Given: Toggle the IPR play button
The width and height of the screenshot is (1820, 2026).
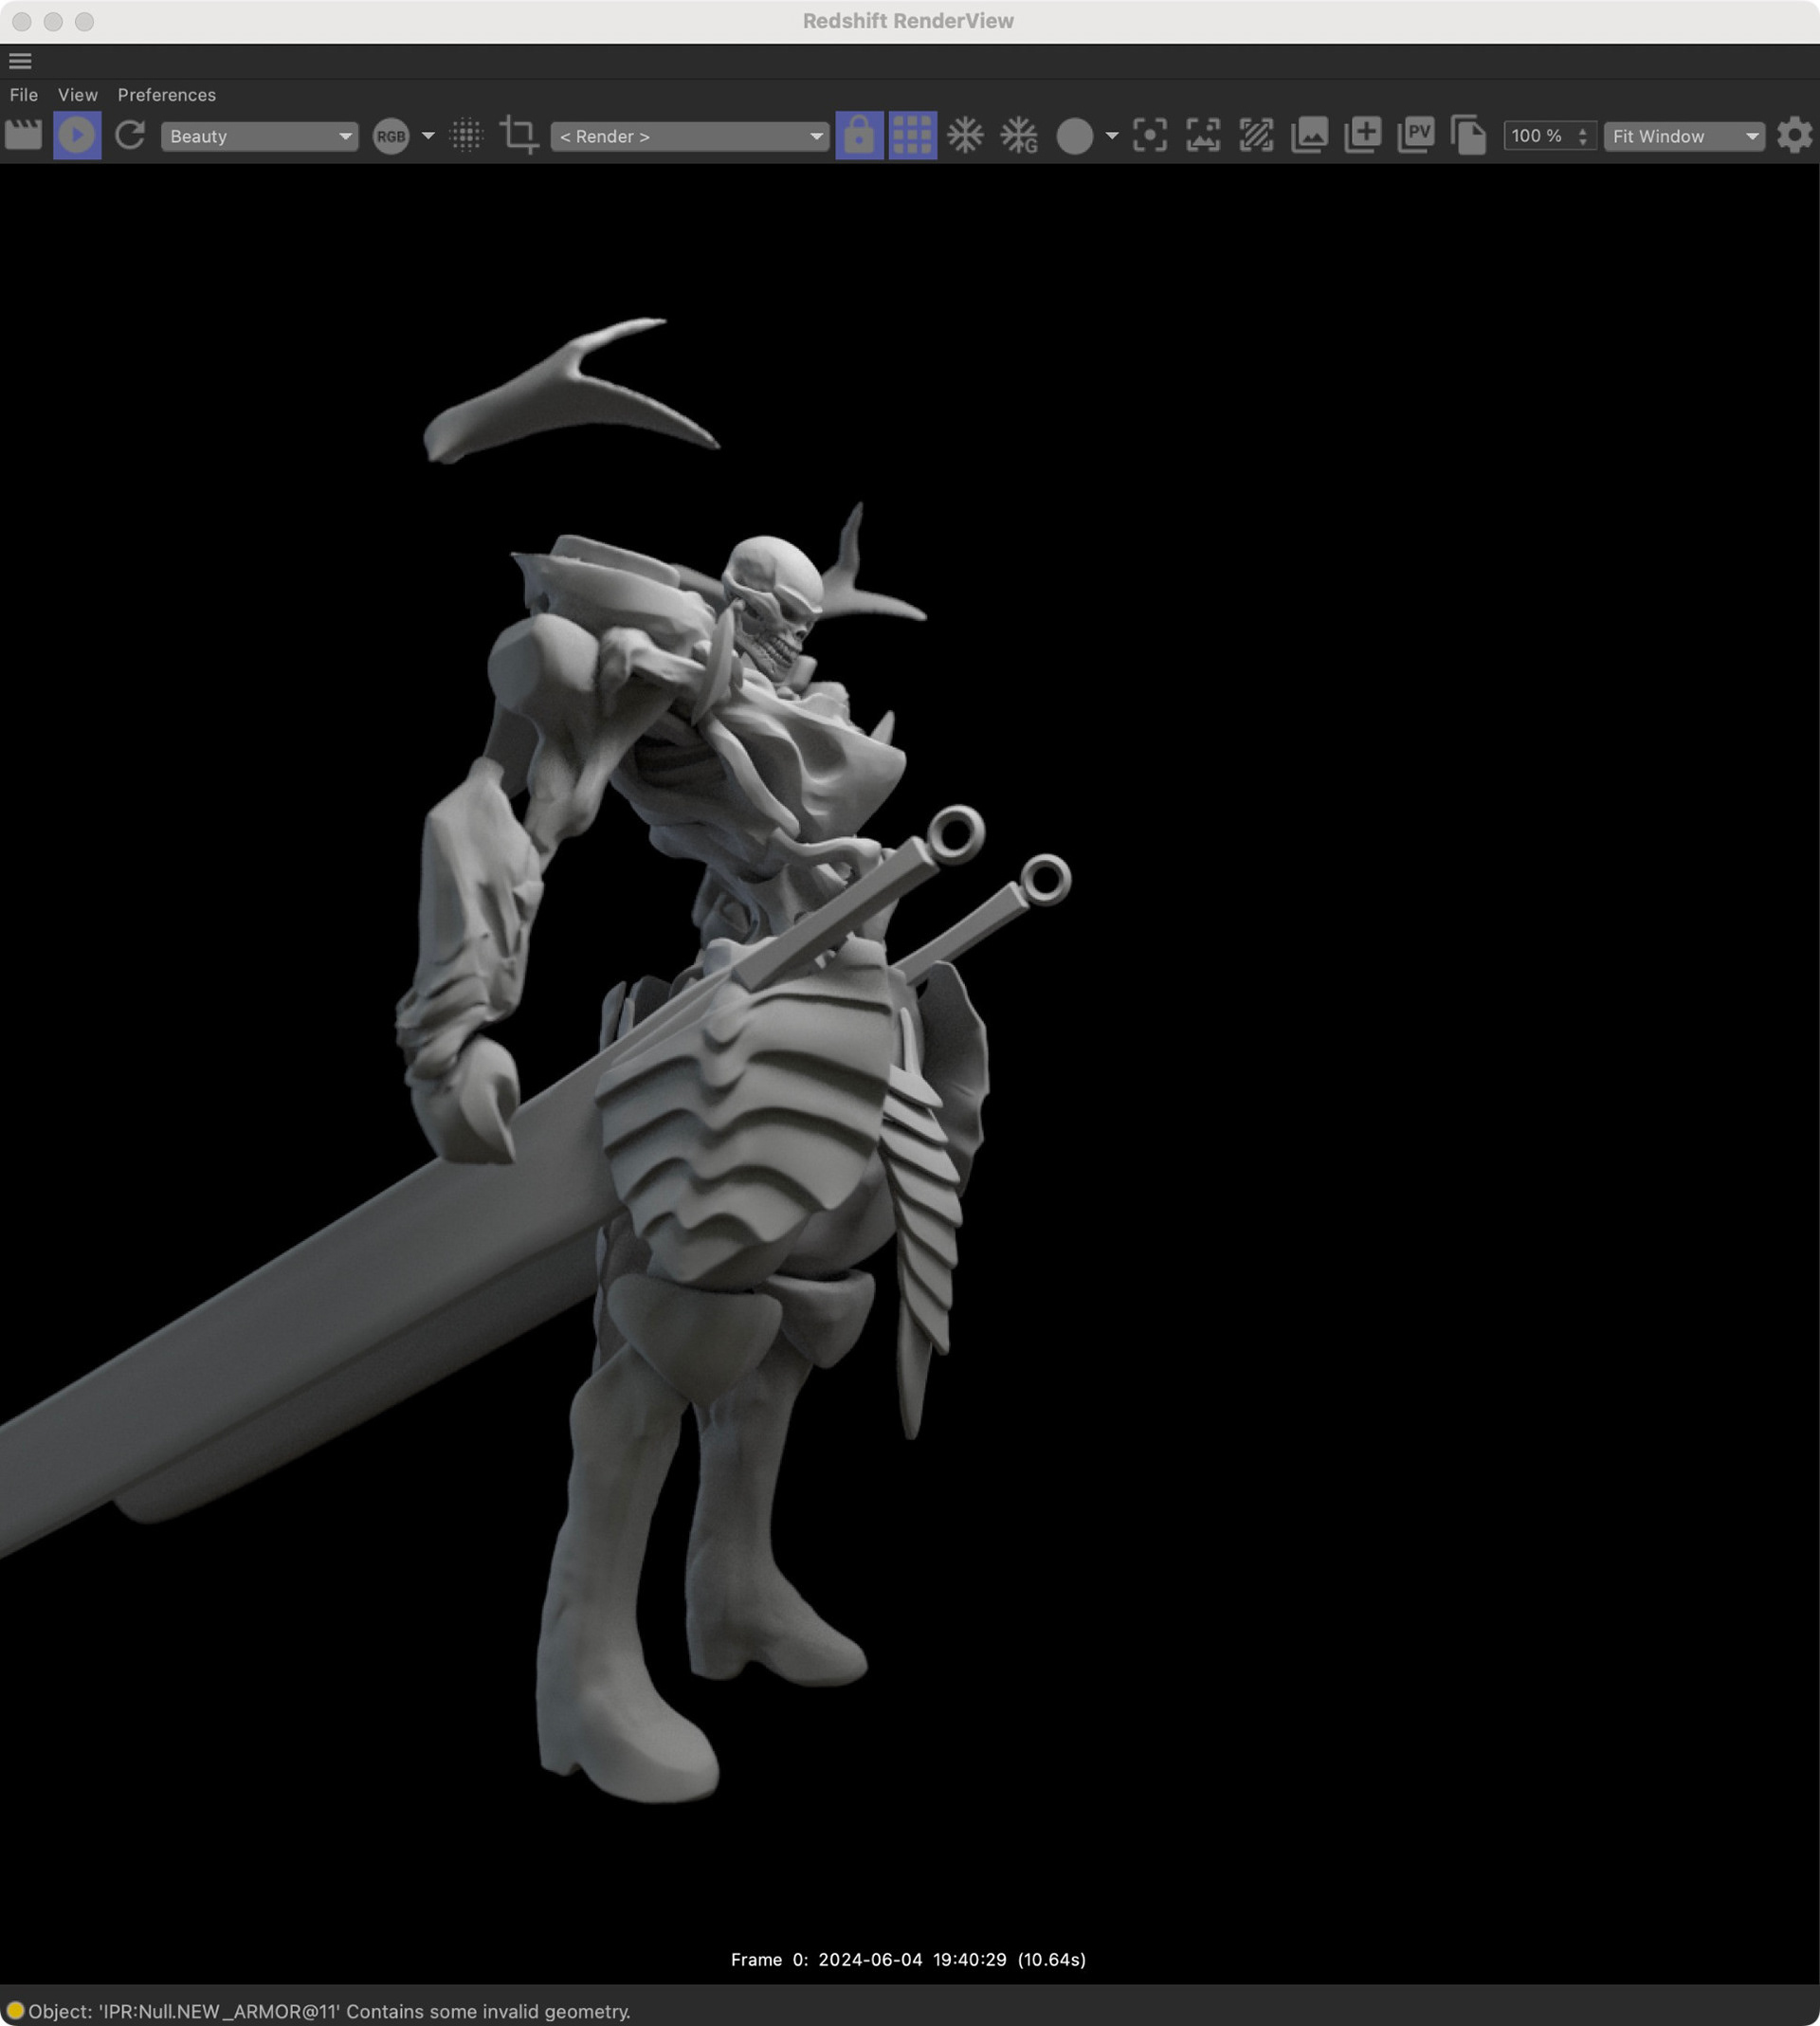Looking at the screenshot, I should (77, 135).
